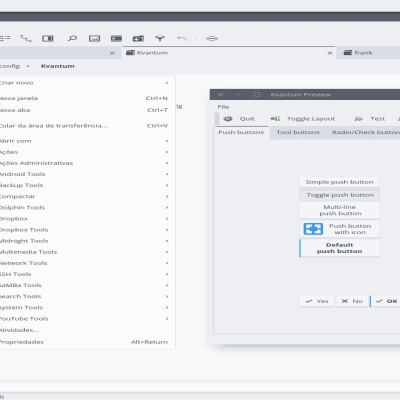
Task: Open Multimedia Tools menu entry
Action: (x=87, y=252)
